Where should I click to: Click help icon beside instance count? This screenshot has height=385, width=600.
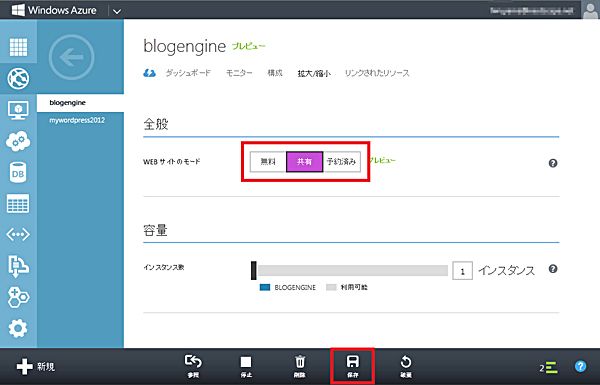(553, 269)
